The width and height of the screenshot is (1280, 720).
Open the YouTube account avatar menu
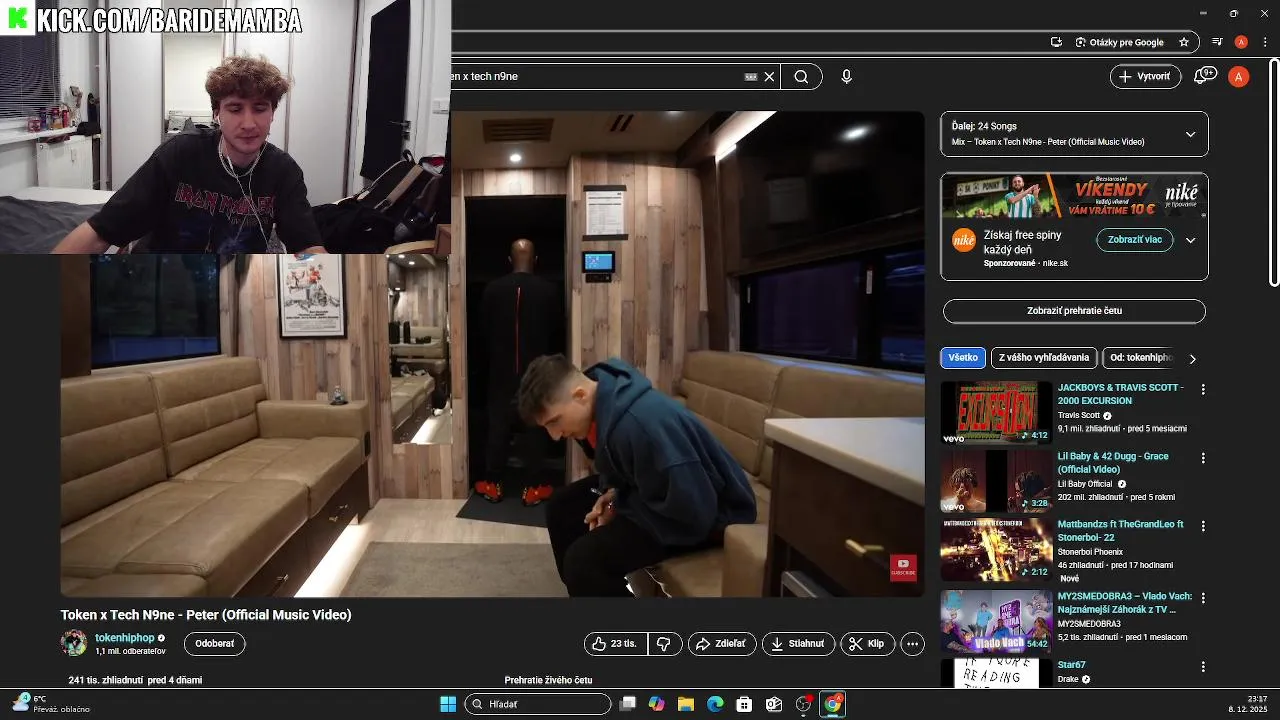(x=1239, y=76)
